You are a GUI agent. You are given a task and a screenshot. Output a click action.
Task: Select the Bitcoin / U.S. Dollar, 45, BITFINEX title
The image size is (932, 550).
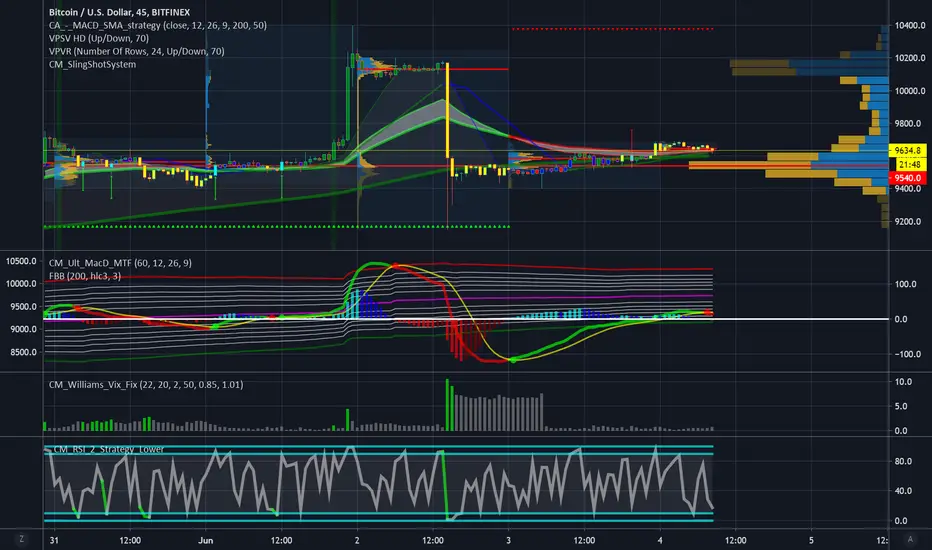pyautogui.click(x=119, y=12)
